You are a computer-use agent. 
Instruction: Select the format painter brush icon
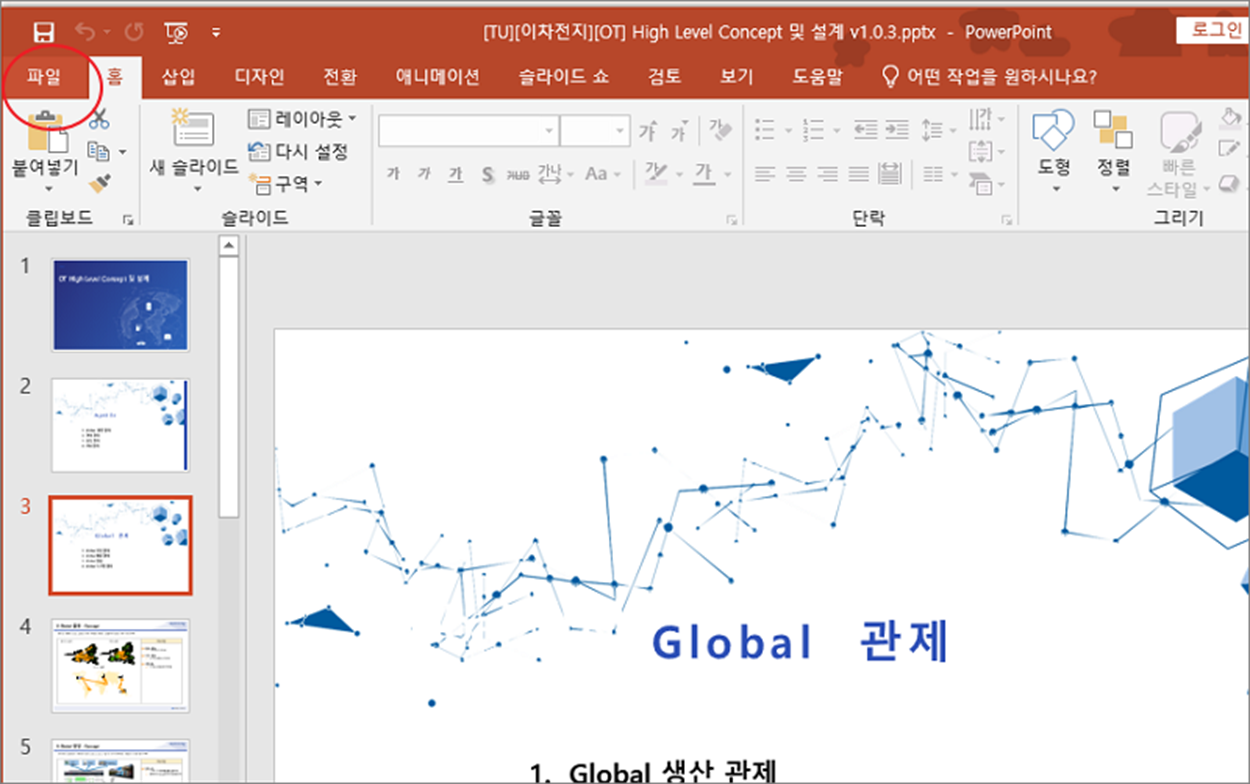click(99, 183)
